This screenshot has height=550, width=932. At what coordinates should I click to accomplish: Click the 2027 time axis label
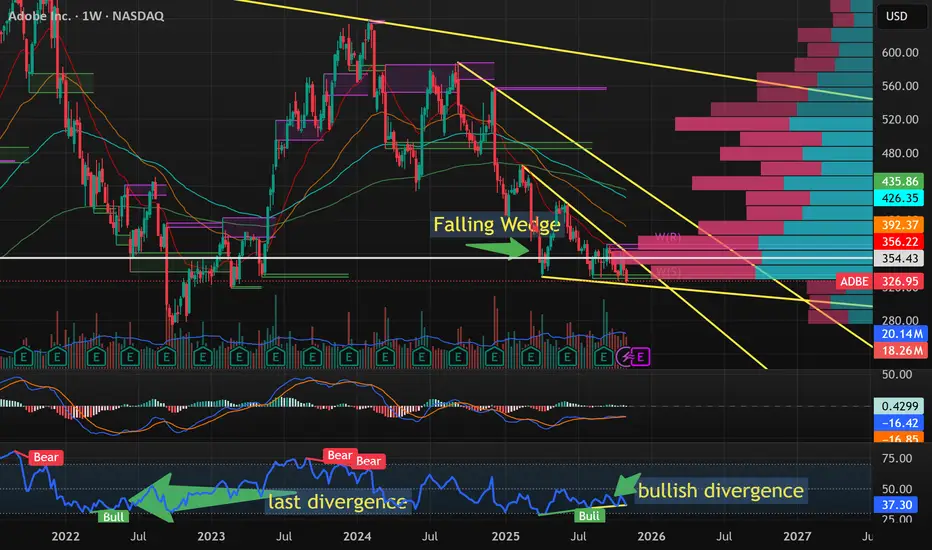click(797, 536)
